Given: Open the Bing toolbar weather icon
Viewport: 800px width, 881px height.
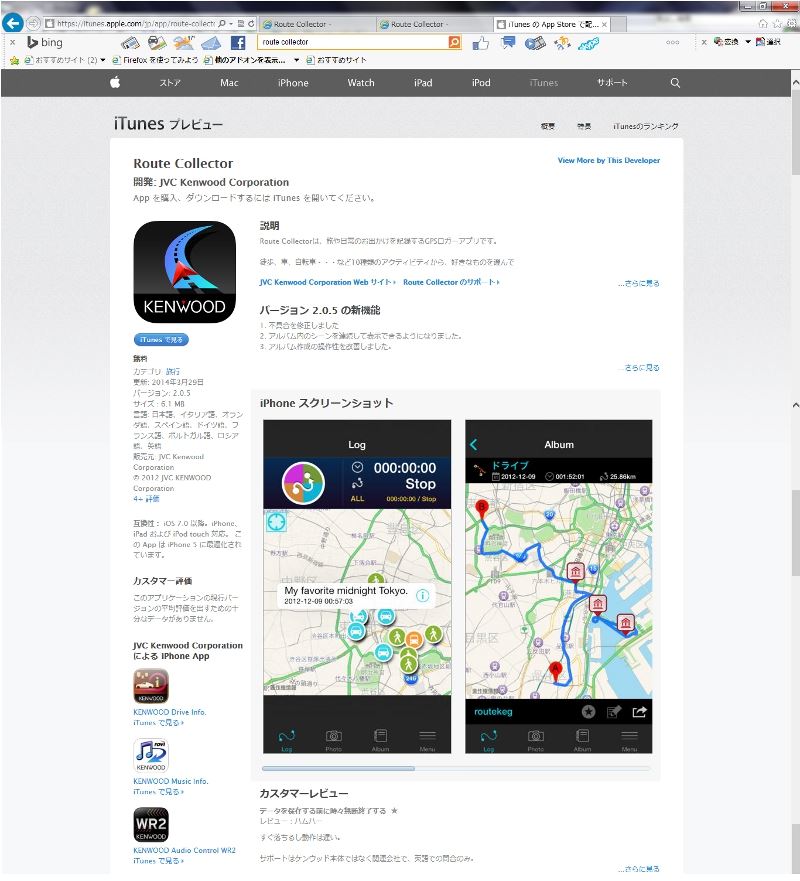Looking at the screenshot, I should coord(184,43).
